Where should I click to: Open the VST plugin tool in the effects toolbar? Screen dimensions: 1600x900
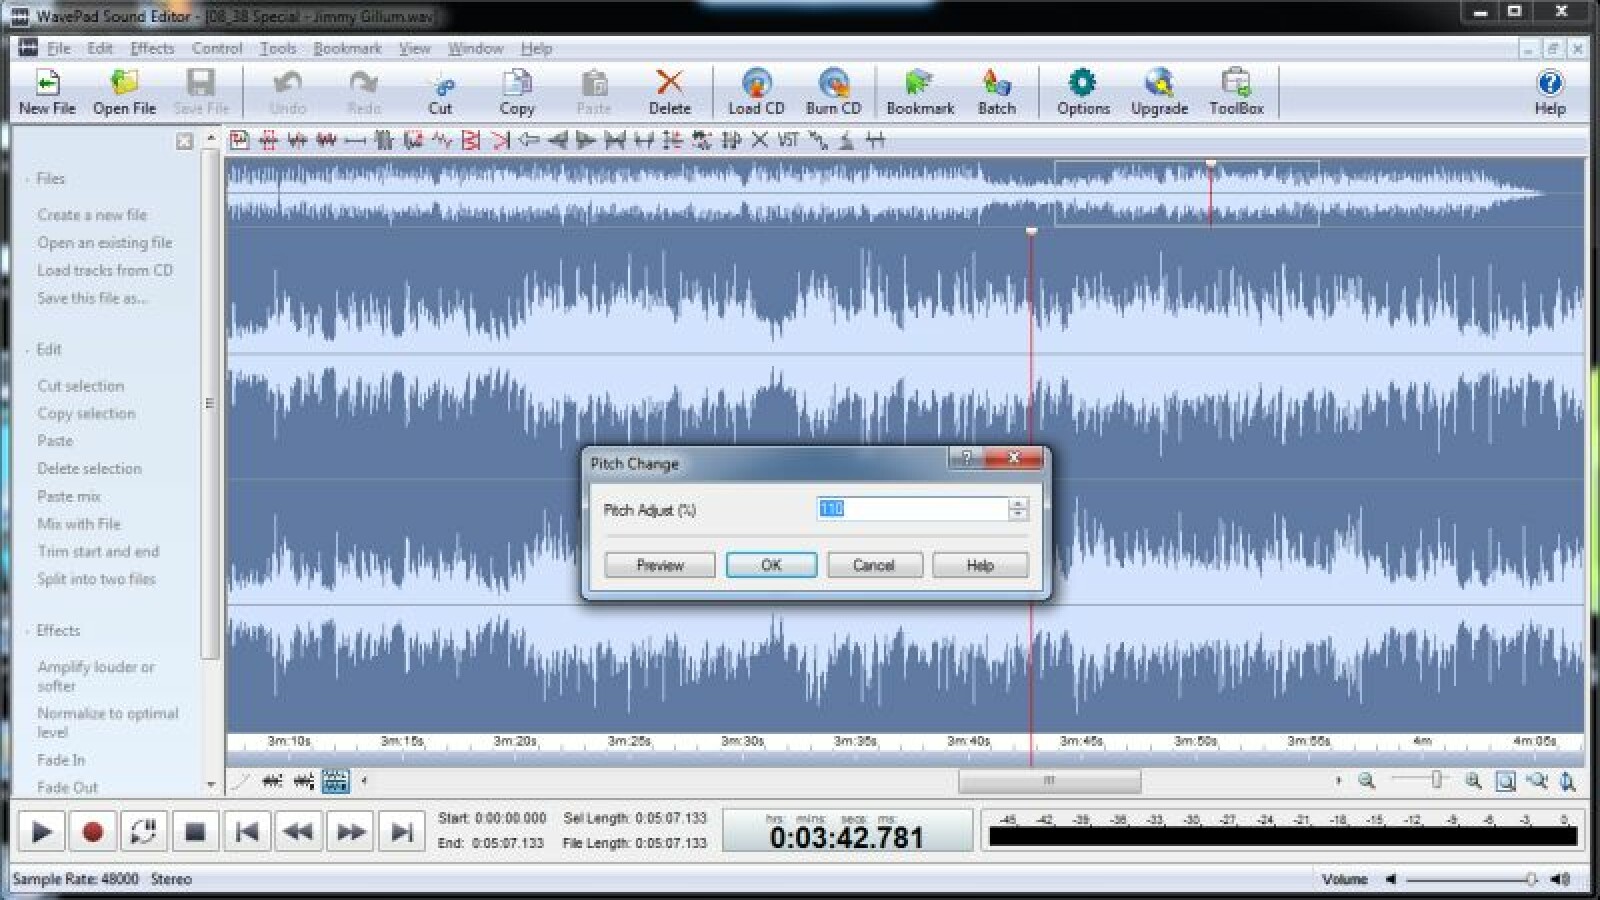tap(788, 141)
